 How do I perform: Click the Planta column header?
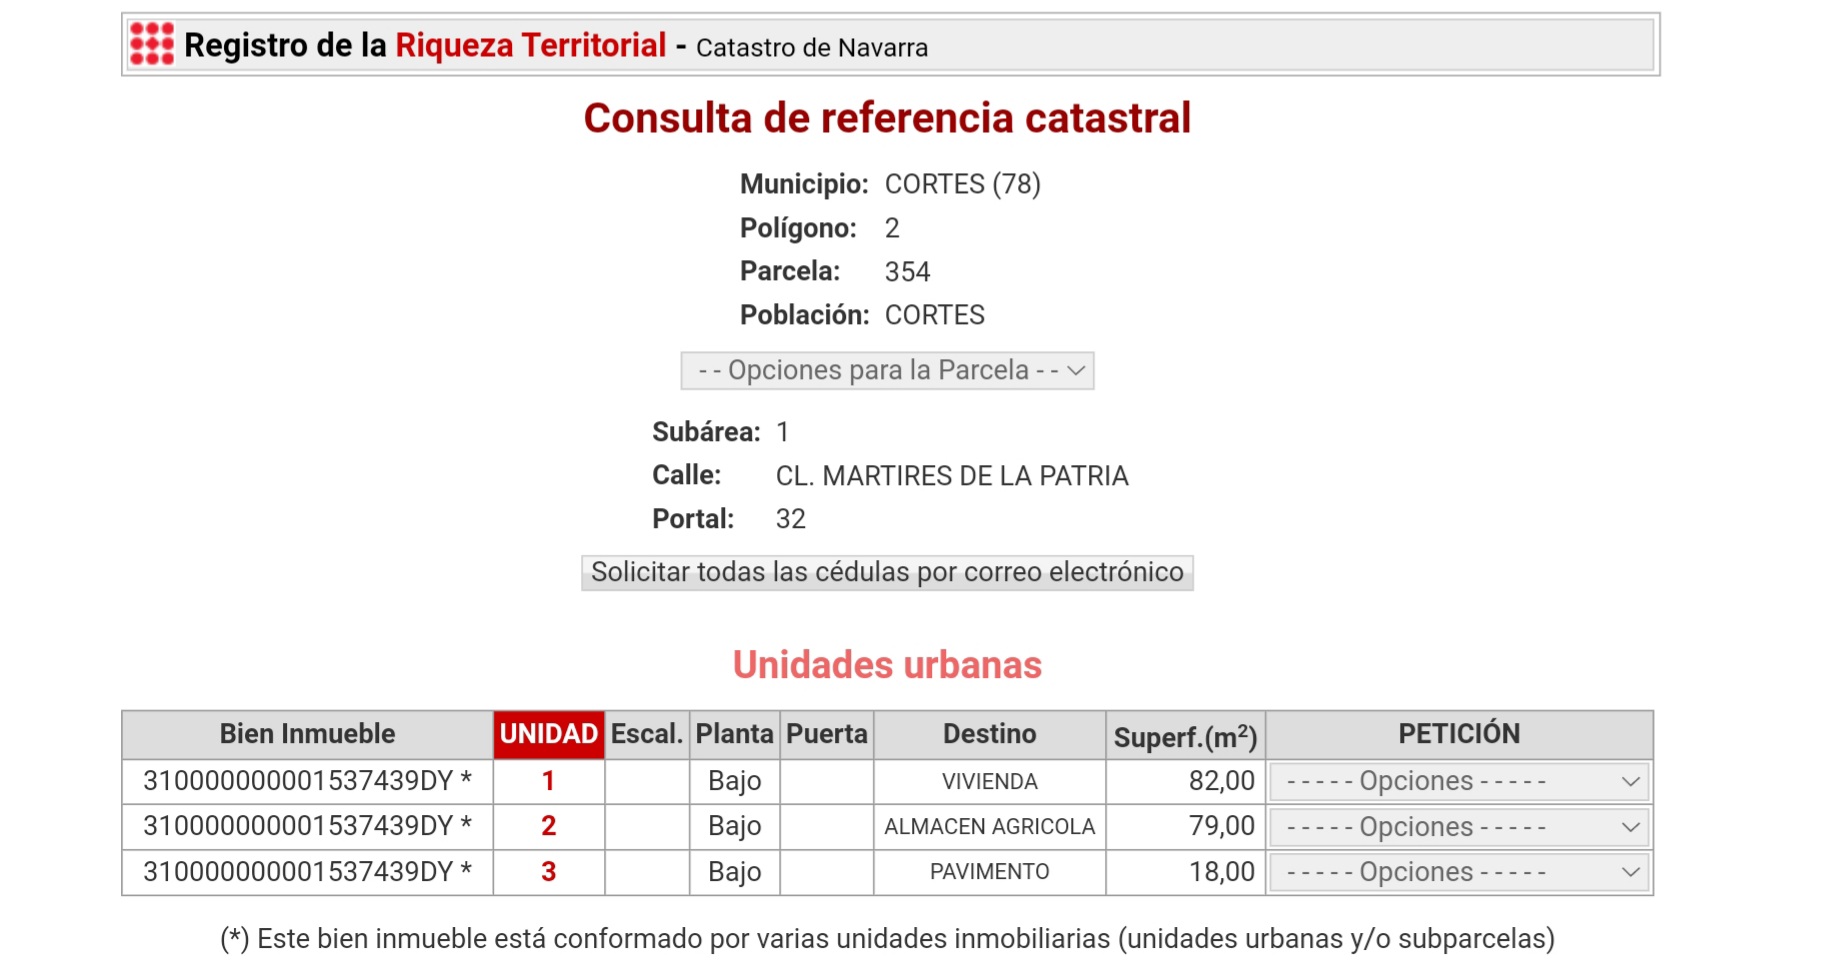point(734,734)
